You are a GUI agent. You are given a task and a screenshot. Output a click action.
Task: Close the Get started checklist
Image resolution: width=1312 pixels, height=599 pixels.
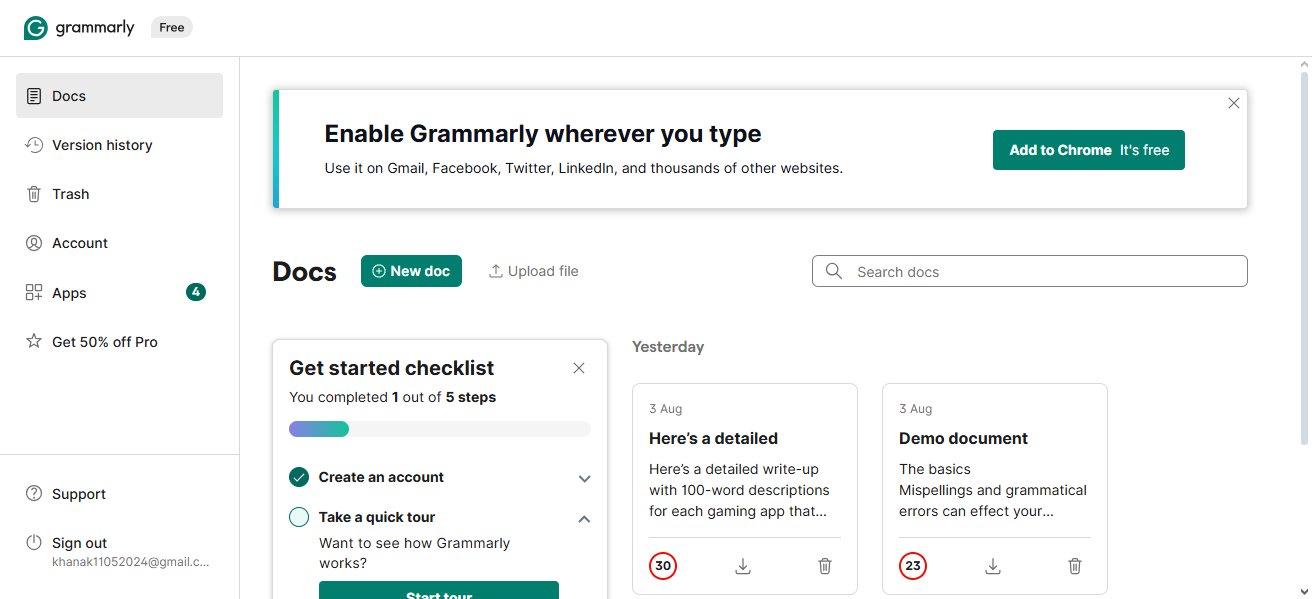point(579,368)
